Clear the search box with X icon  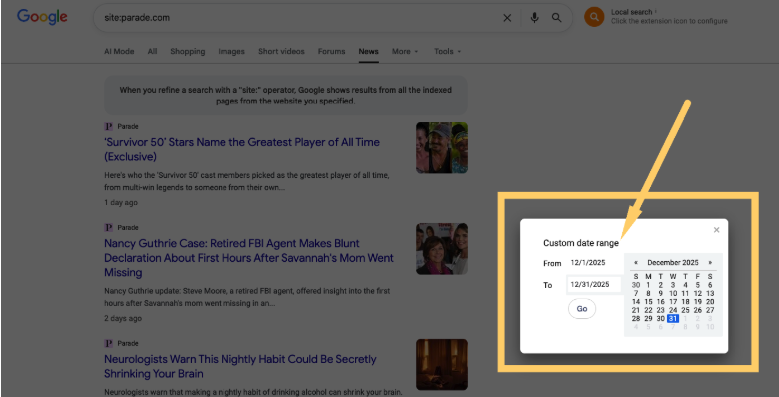click(507, 18)
